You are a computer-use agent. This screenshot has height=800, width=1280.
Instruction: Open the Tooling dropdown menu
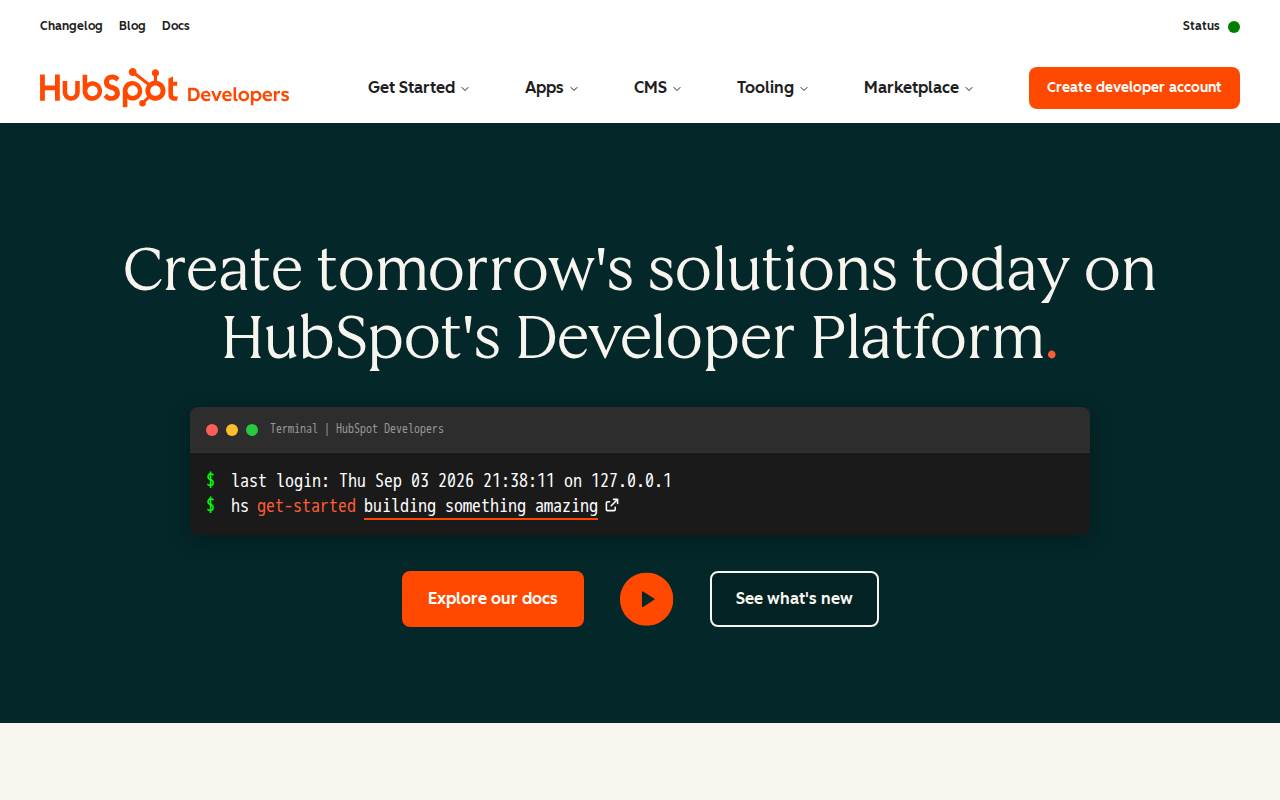point(772,88)
